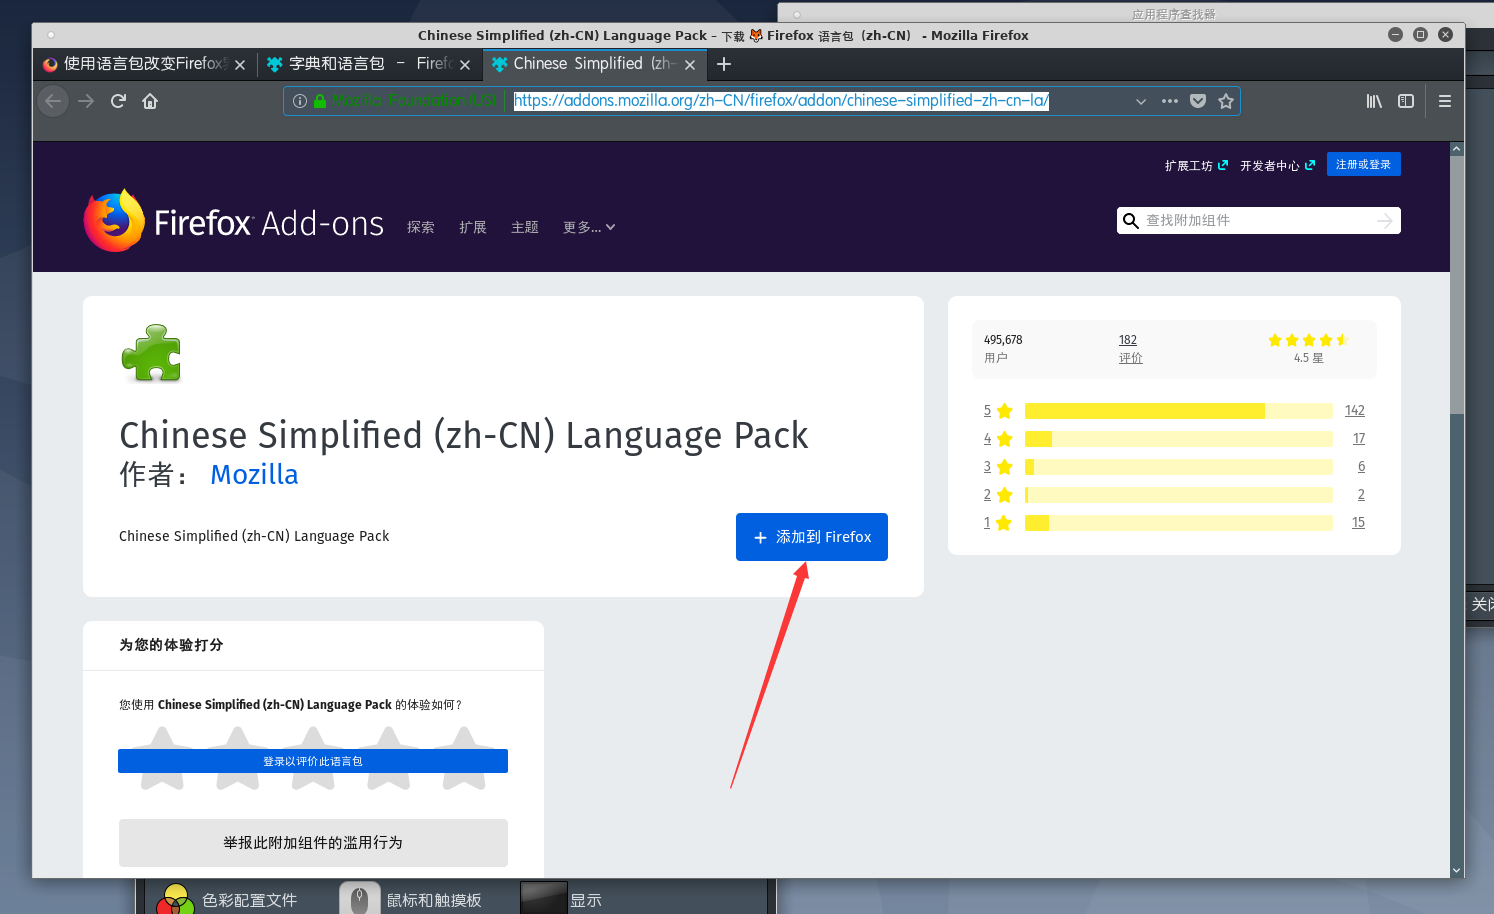Click the 登录以评价此语言包 button
Screen dimensions: 1494x914
coord(313,761)
